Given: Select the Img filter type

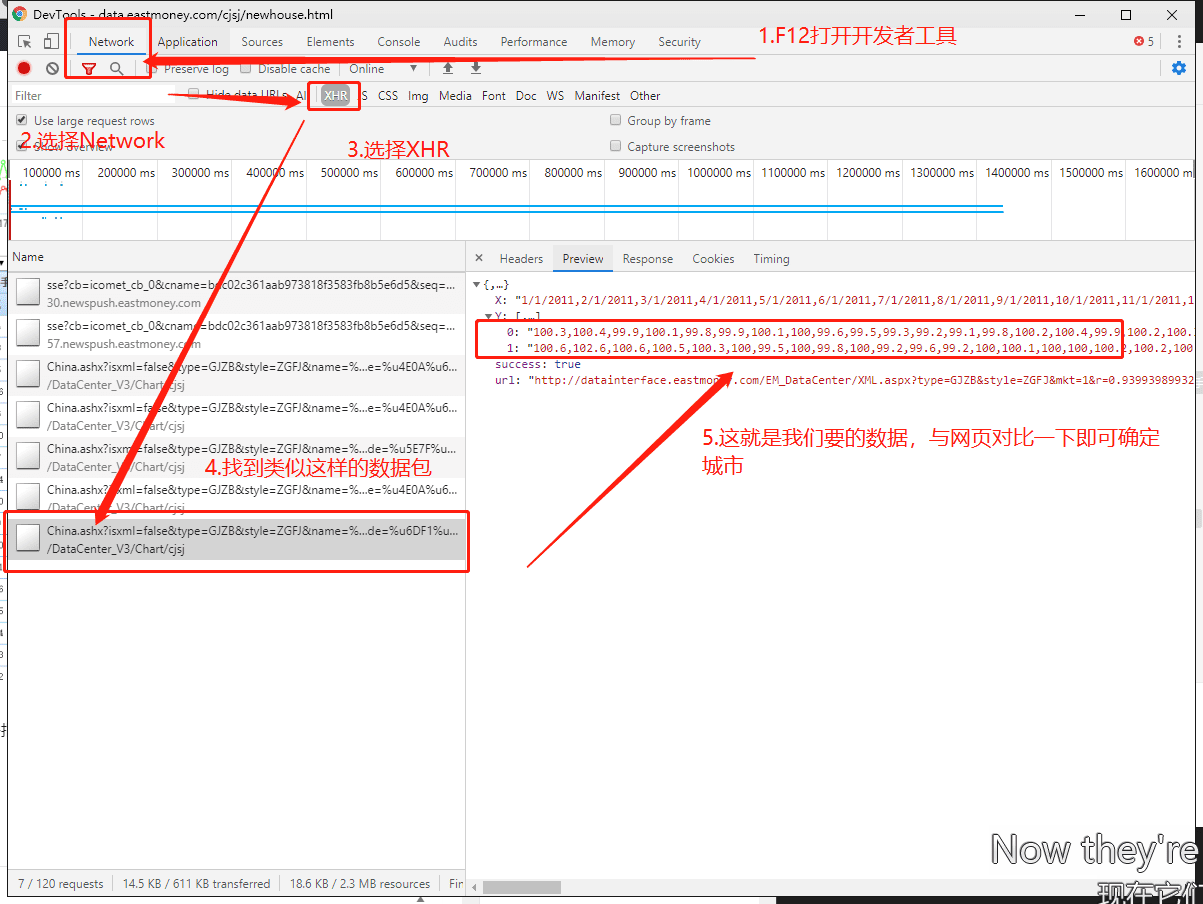Looking at the screenshot, I should click(x=418, y=96).
